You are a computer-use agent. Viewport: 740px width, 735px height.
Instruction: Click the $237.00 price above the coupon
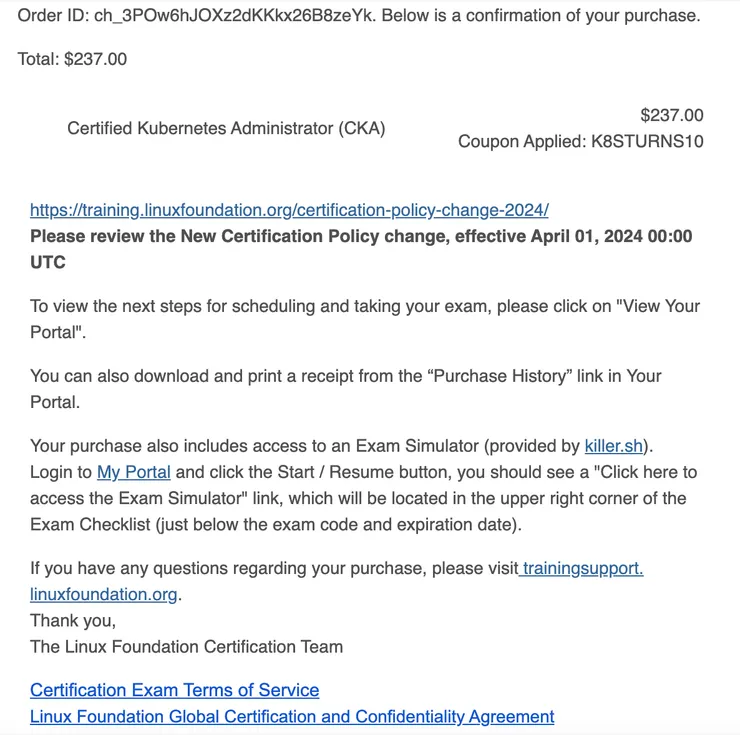671,115
